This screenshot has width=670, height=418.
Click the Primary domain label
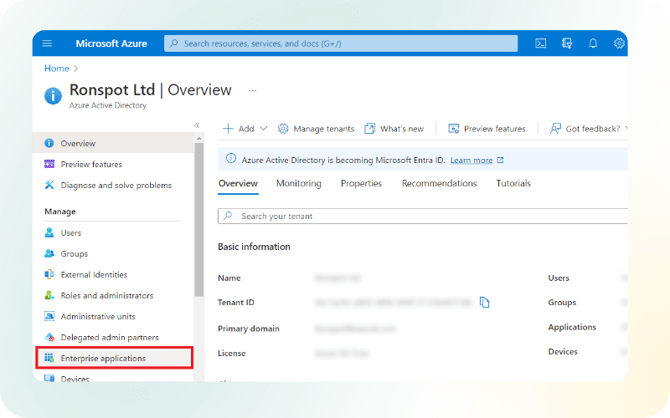pos(248,328)
